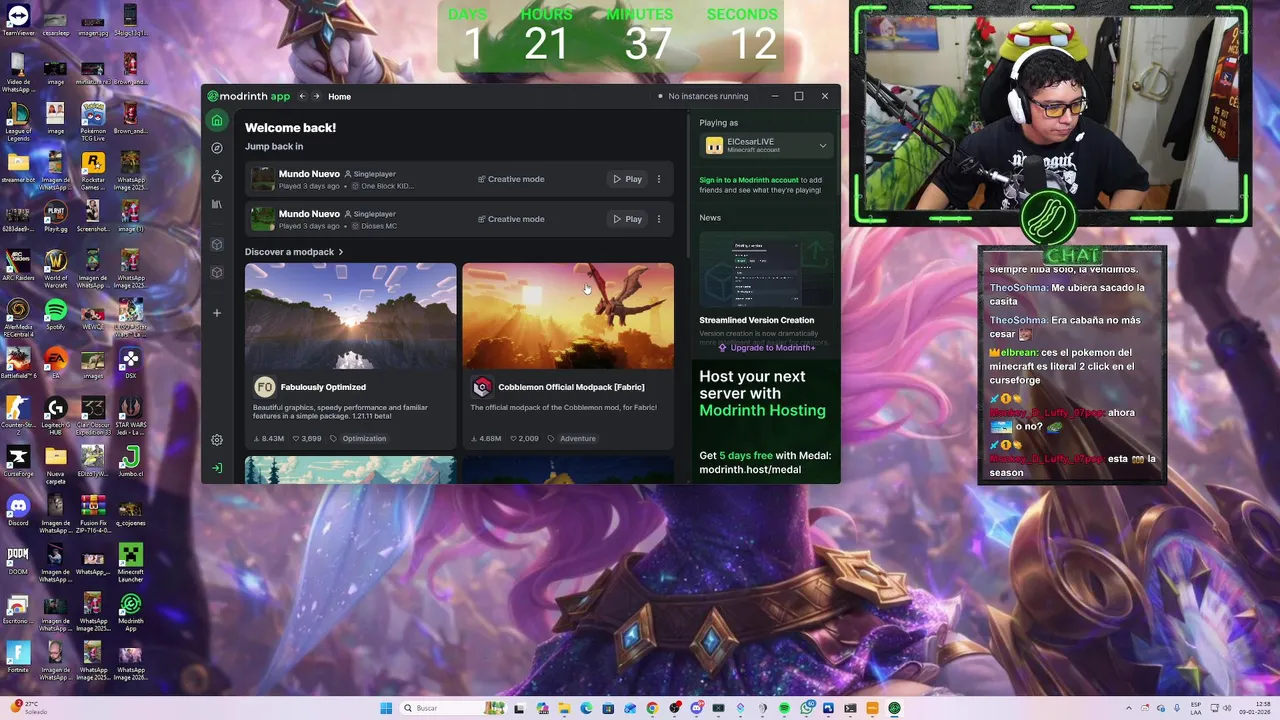Open more options for Dioses MC world row

click(x=659, y=219)
